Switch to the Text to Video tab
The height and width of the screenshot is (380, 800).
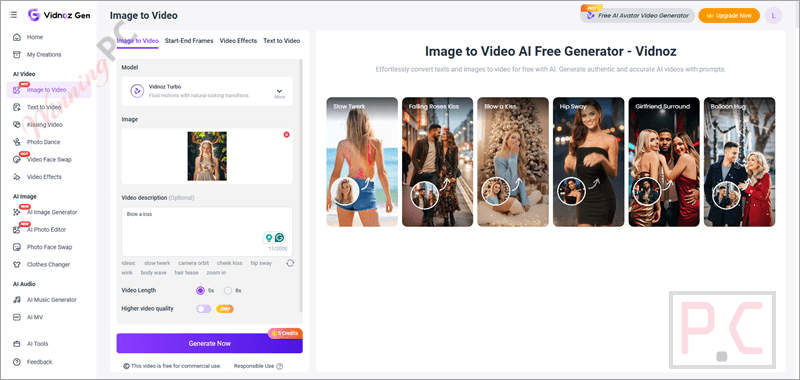coord(282,41)
